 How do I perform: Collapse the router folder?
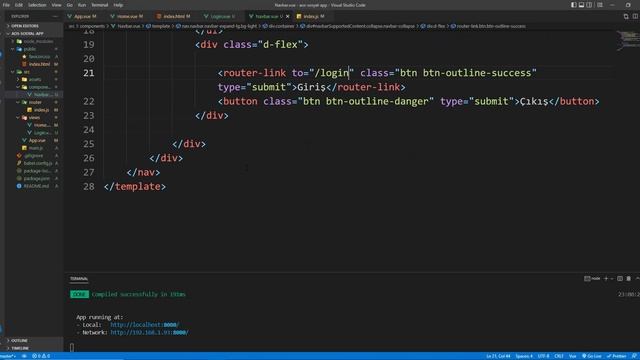pos(35,102)
